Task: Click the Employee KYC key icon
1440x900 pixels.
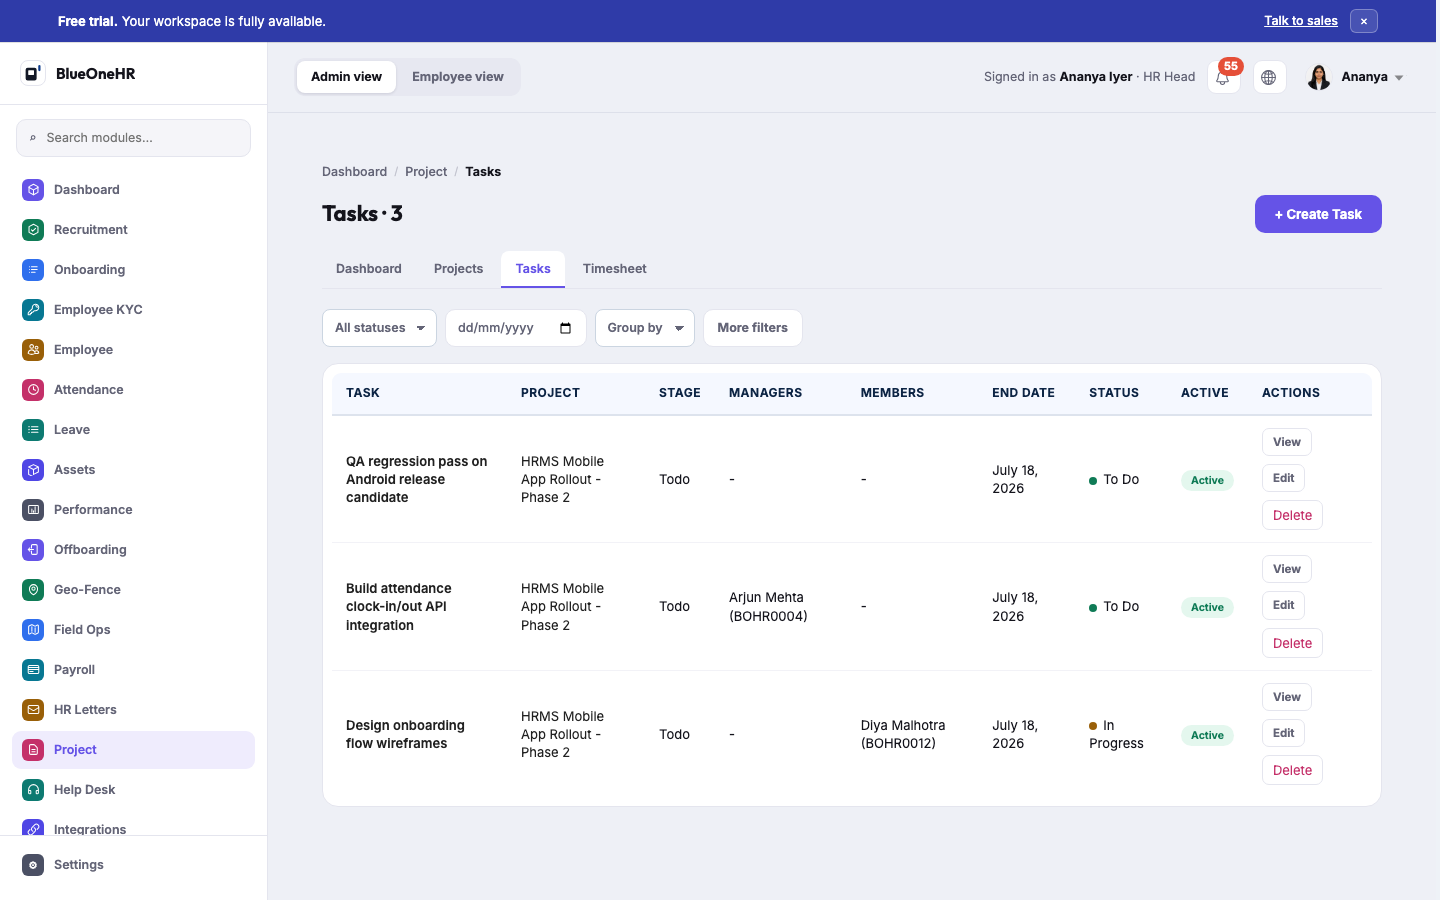Action: click(x=33, y=310)
